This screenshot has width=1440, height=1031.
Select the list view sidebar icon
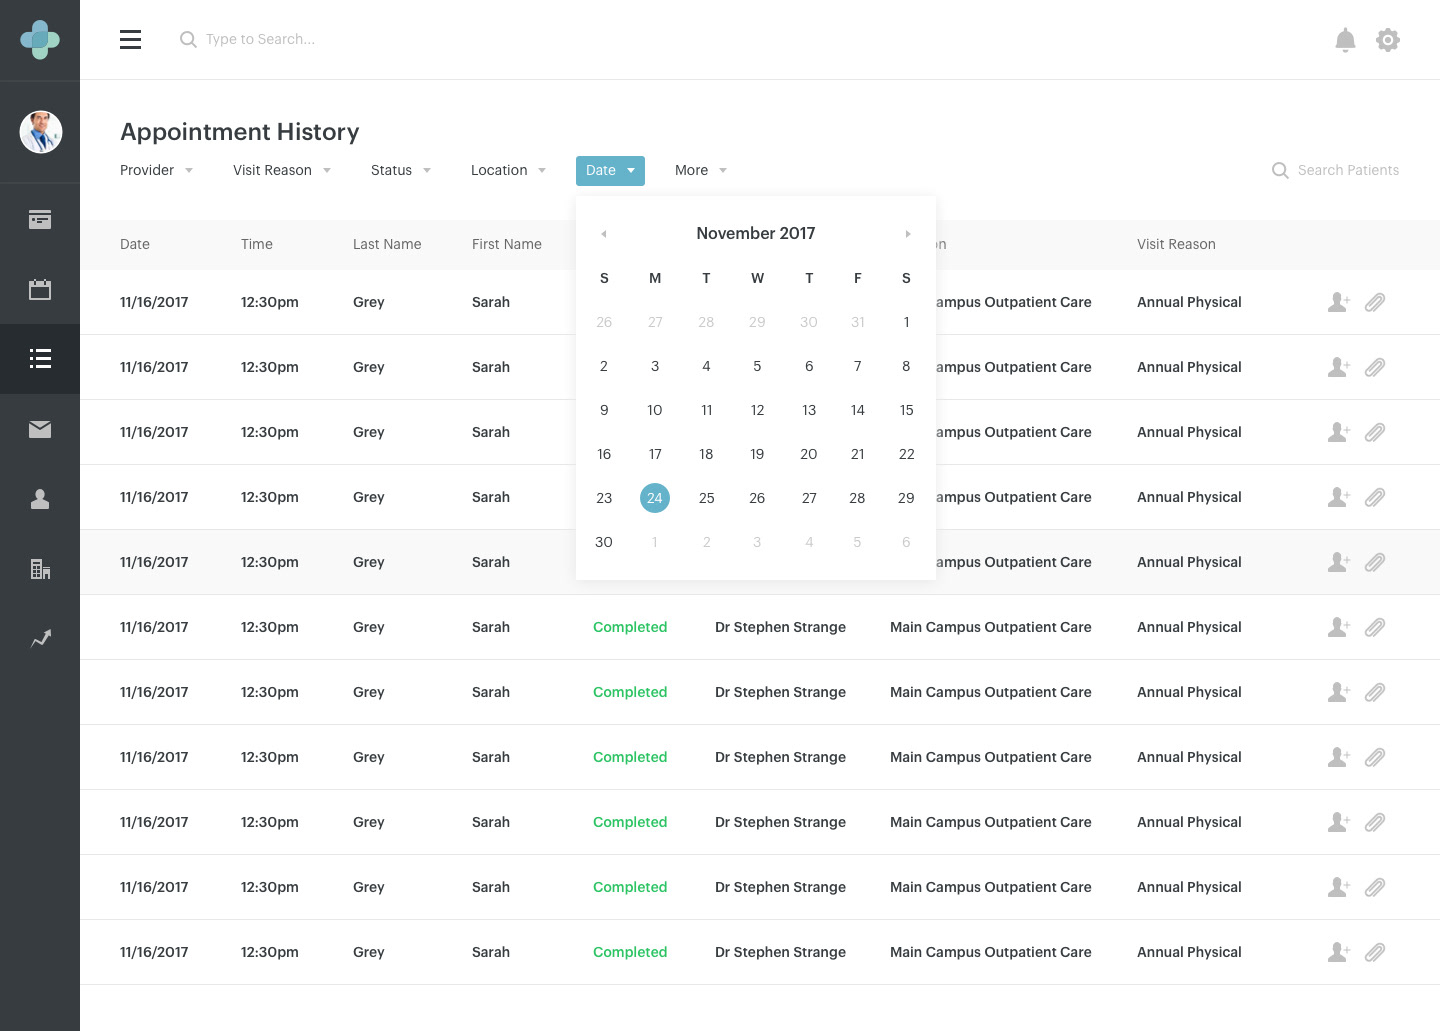click(x=40, y=359)
